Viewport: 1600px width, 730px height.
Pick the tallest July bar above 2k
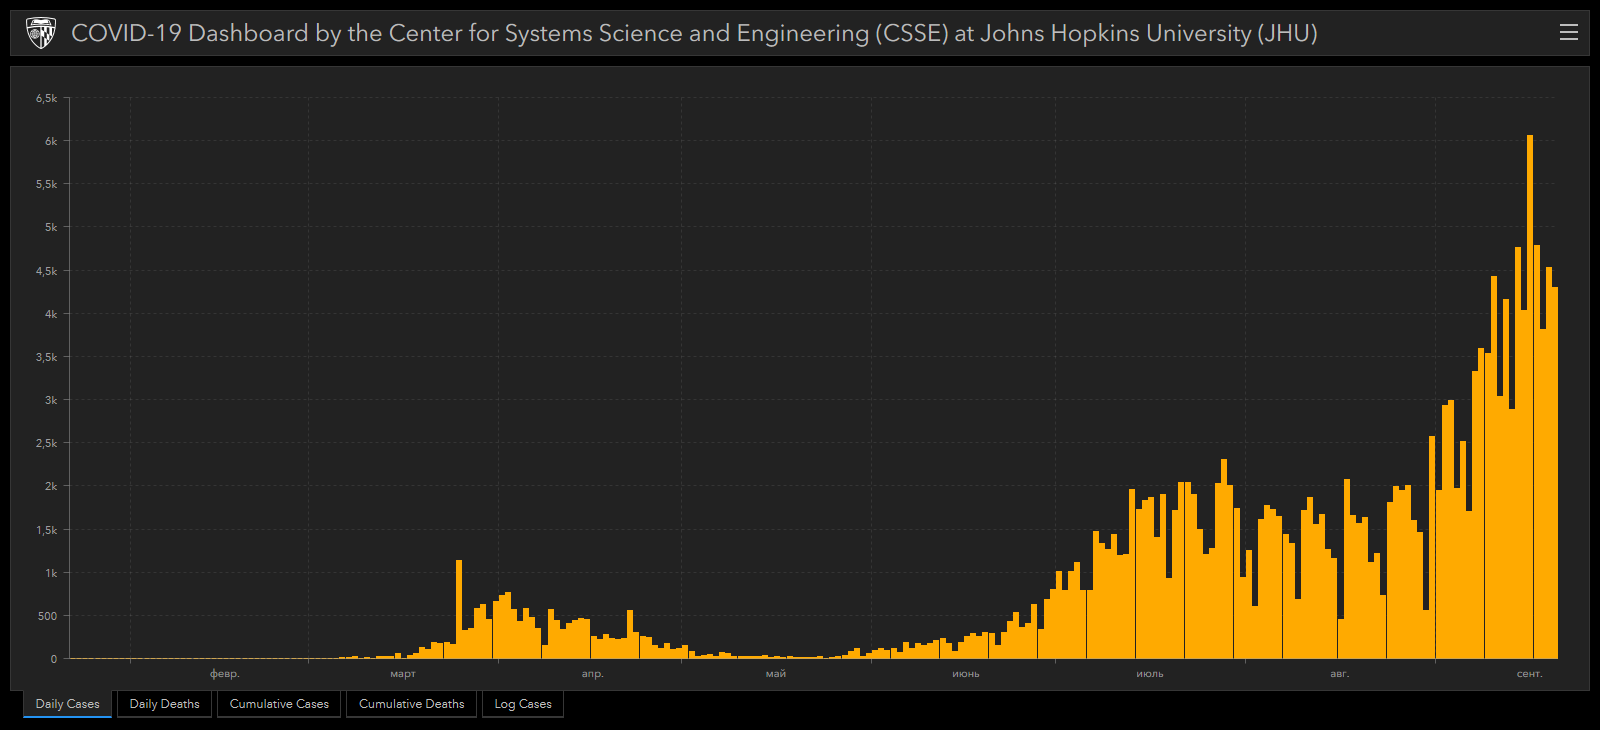(x=1224, y=560)
